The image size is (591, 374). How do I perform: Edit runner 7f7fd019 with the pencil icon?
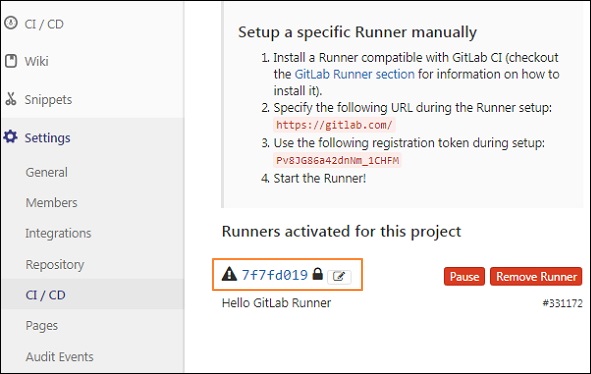click(339, 277)
